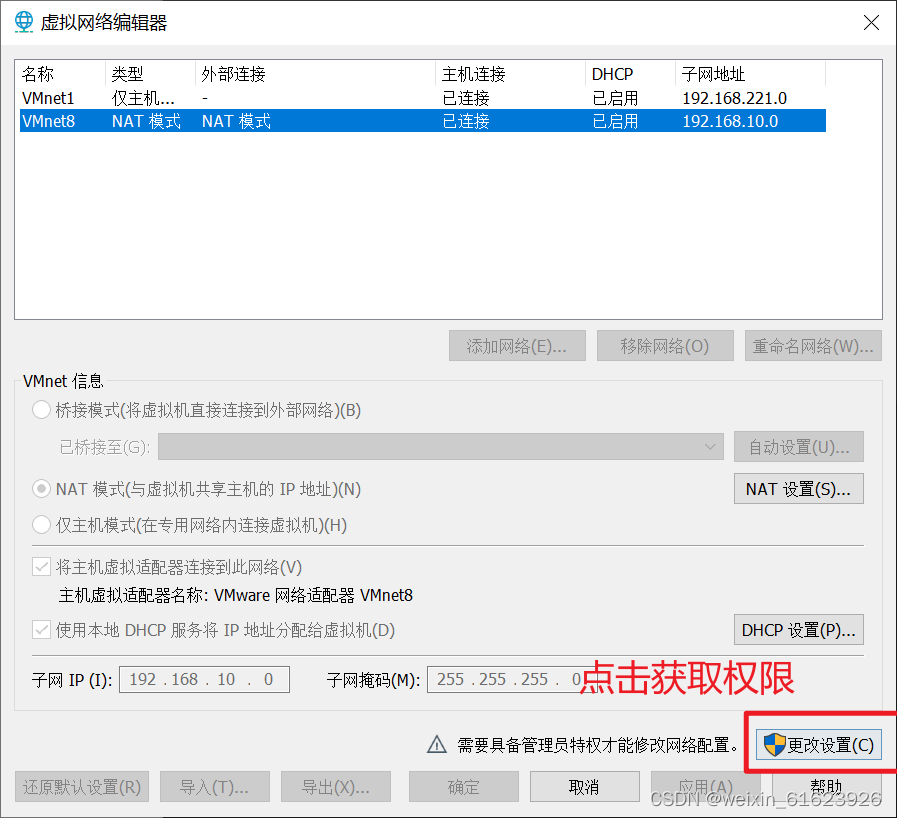The height and width of the screenshot is (818, 897).
Task: Click the 重命名网络(W) button
Action: point(813,346)
